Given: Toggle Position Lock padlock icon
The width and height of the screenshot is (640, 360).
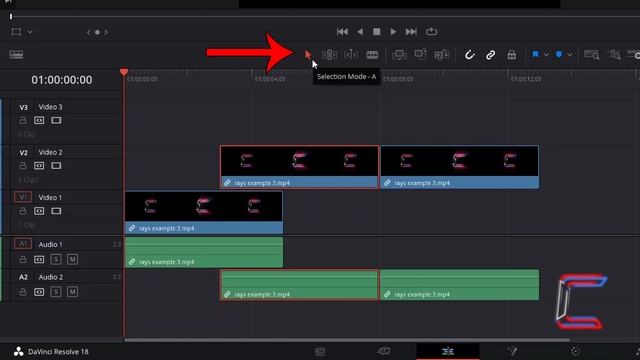Looking at the screenshot, I should tap(511, 55).
